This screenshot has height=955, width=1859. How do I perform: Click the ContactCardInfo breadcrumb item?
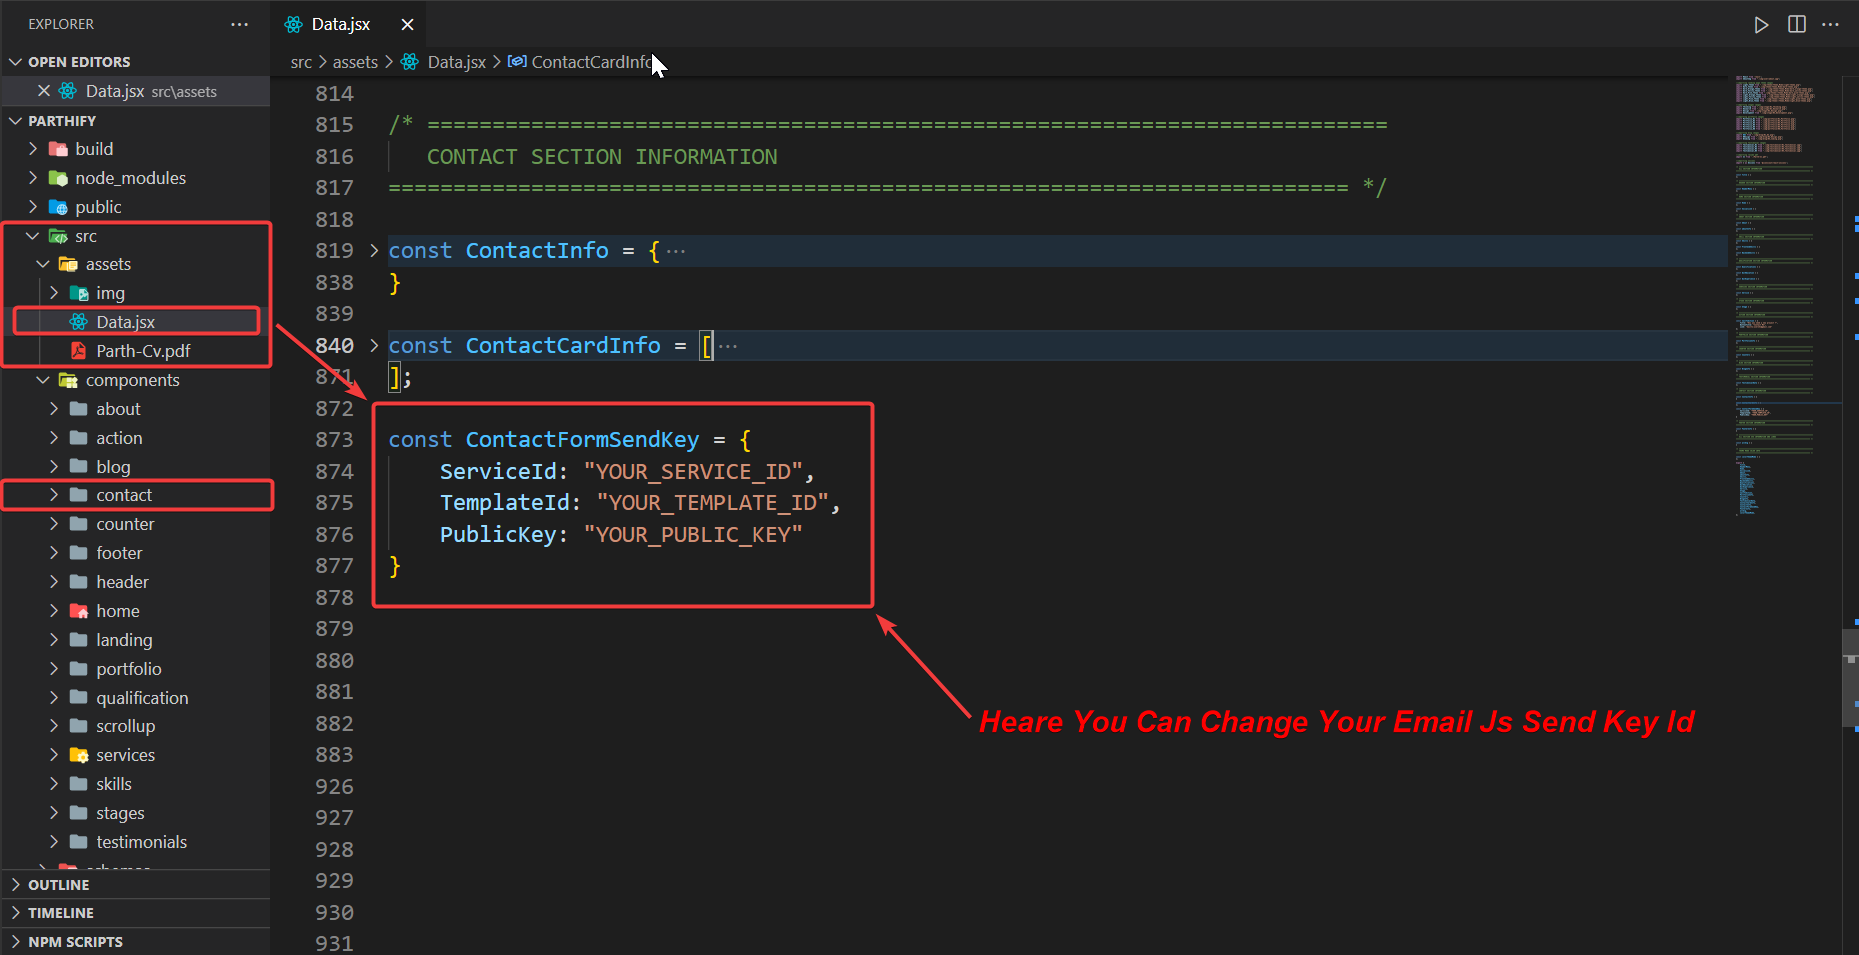590,62
